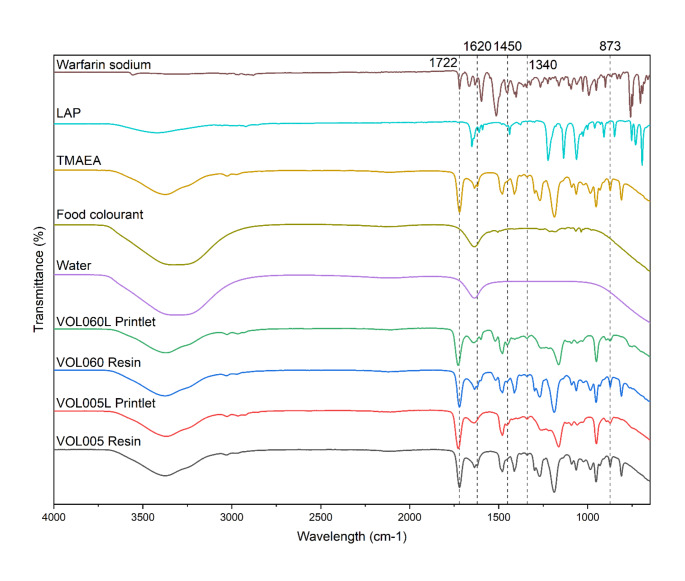This screenshot has width=685, height=581.
Task: Click the 'VOL005 Resin' label
Action: 99,441
